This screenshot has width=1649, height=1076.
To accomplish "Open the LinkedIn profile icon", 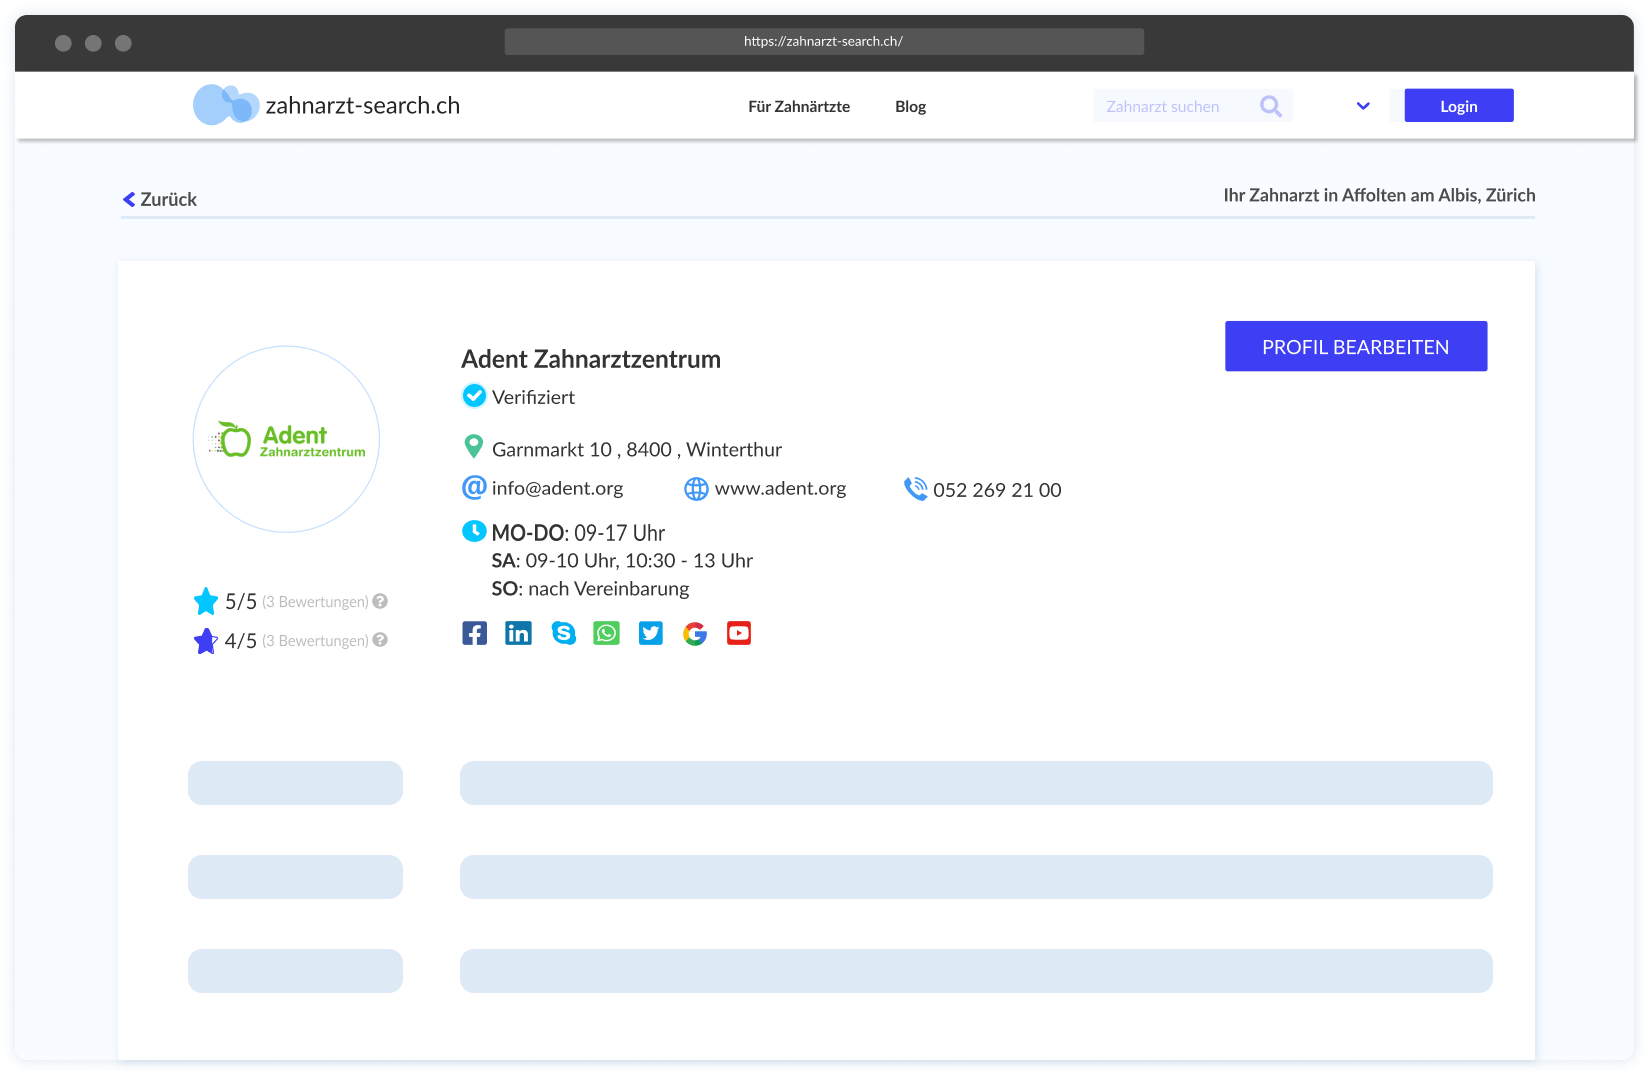I will (x=518, y=633).
